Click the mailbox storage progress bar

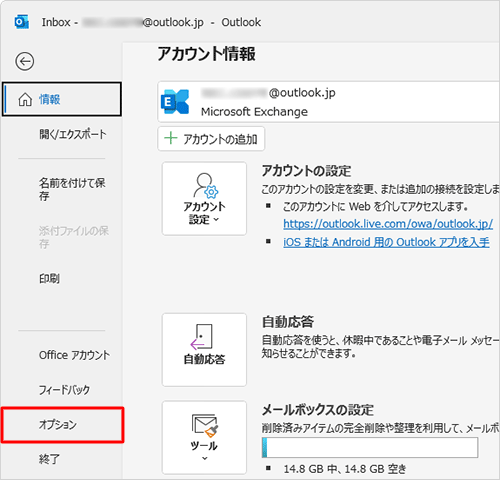tap(370, 447)
